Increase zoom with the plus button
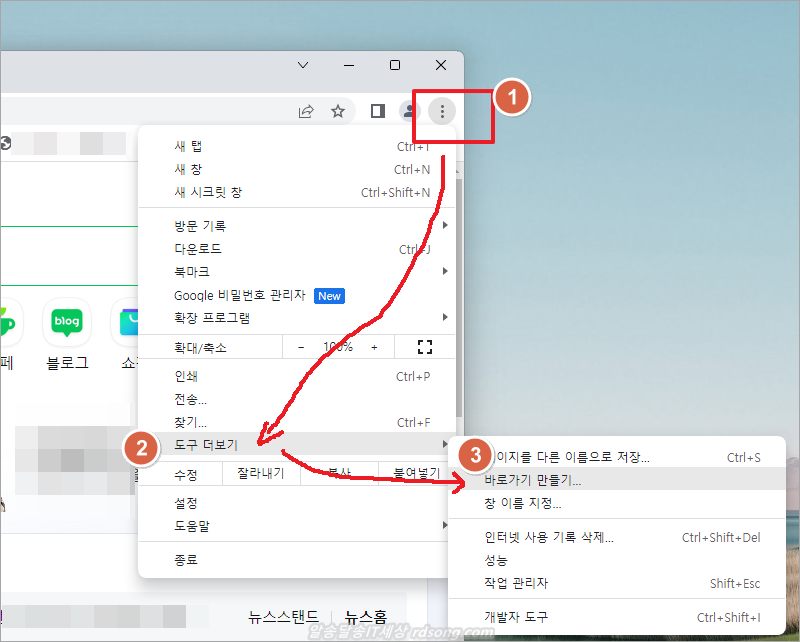This screenshot has height=642, width=800. pyautogui.click(x=374, y=347)
